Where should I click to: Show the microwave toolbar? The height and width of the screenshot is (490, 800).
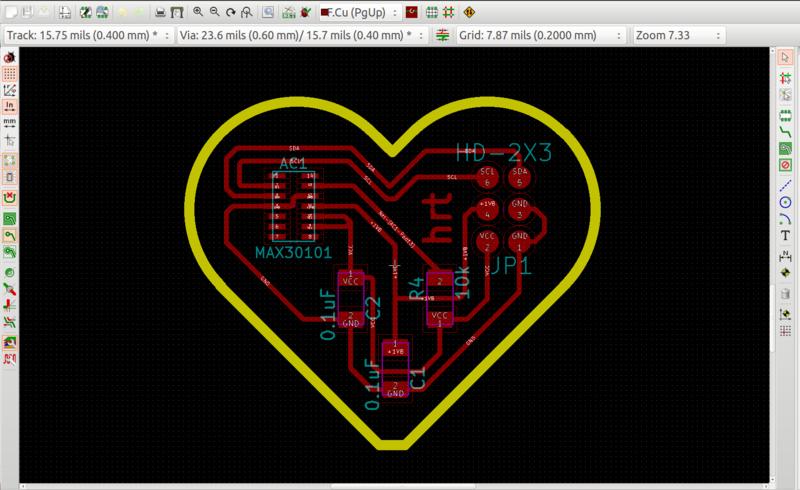(9, 358)
